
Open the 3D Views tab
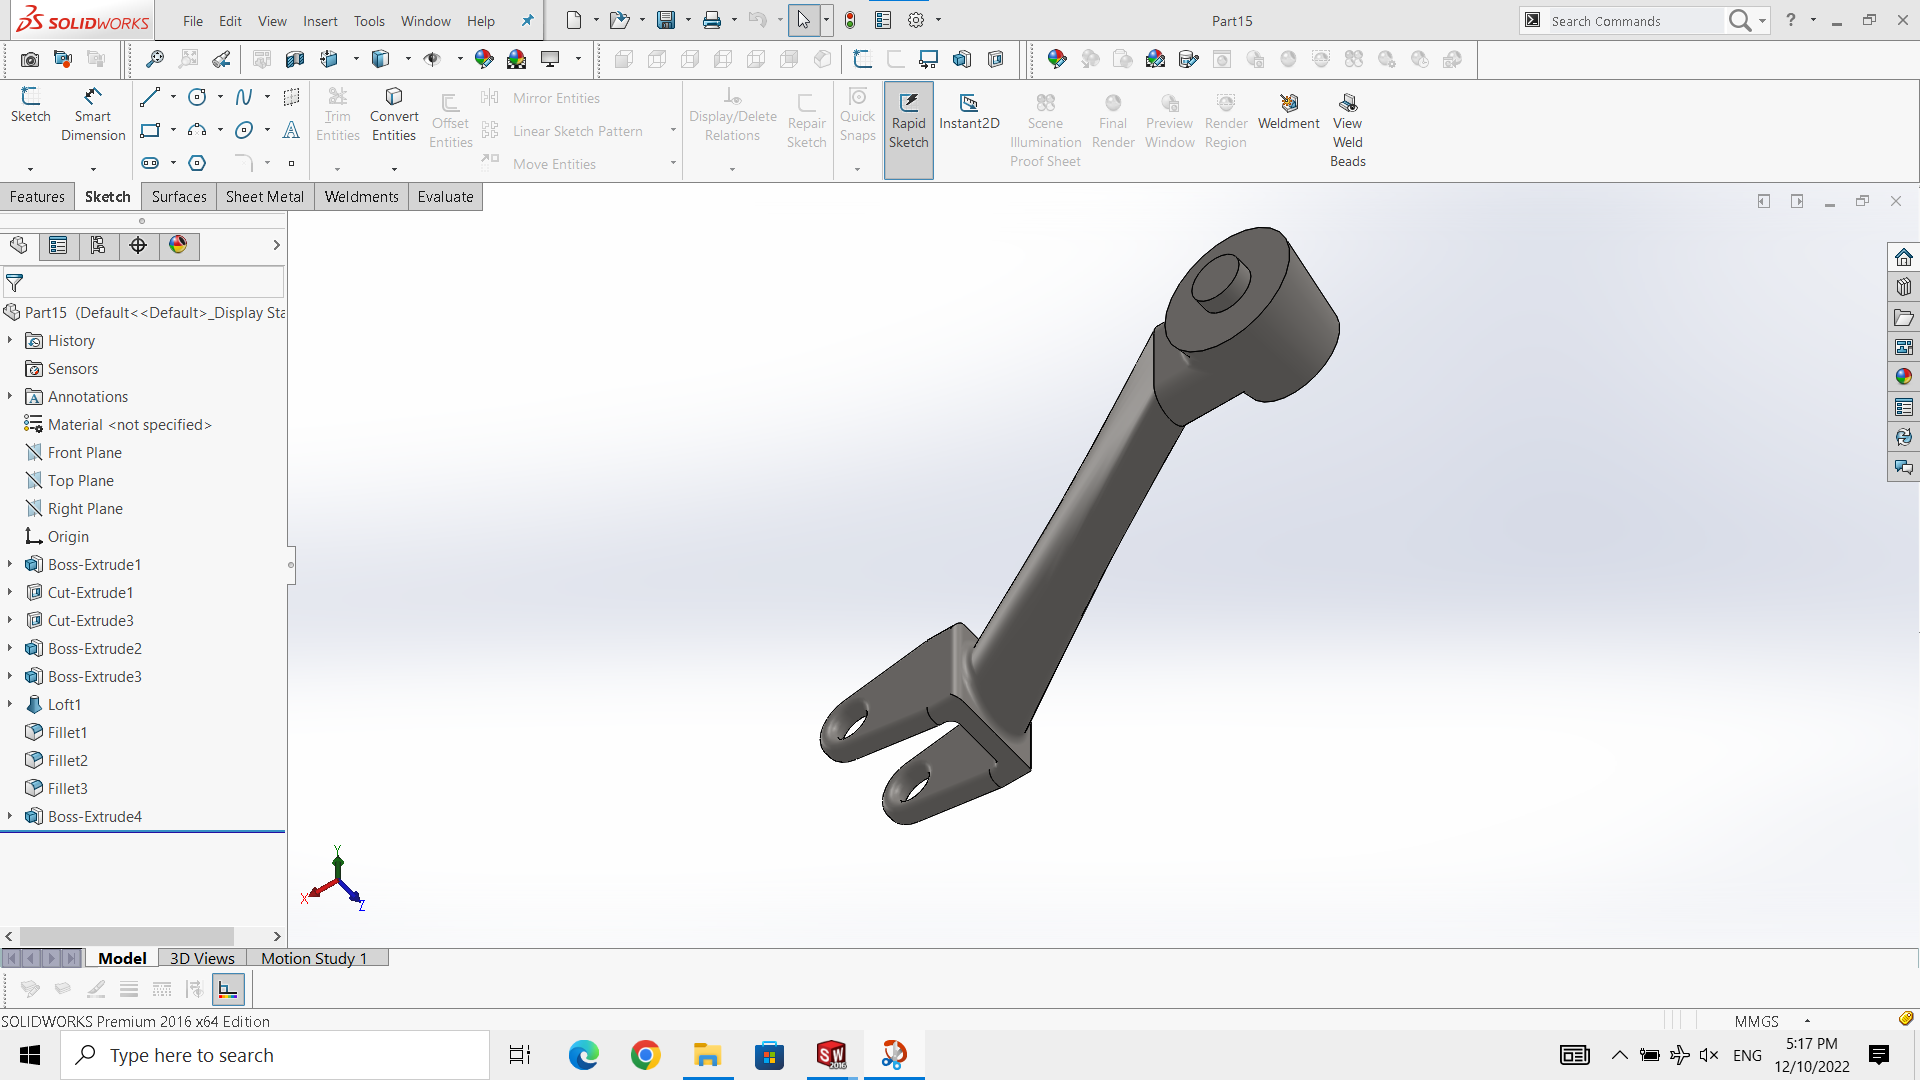202,958
